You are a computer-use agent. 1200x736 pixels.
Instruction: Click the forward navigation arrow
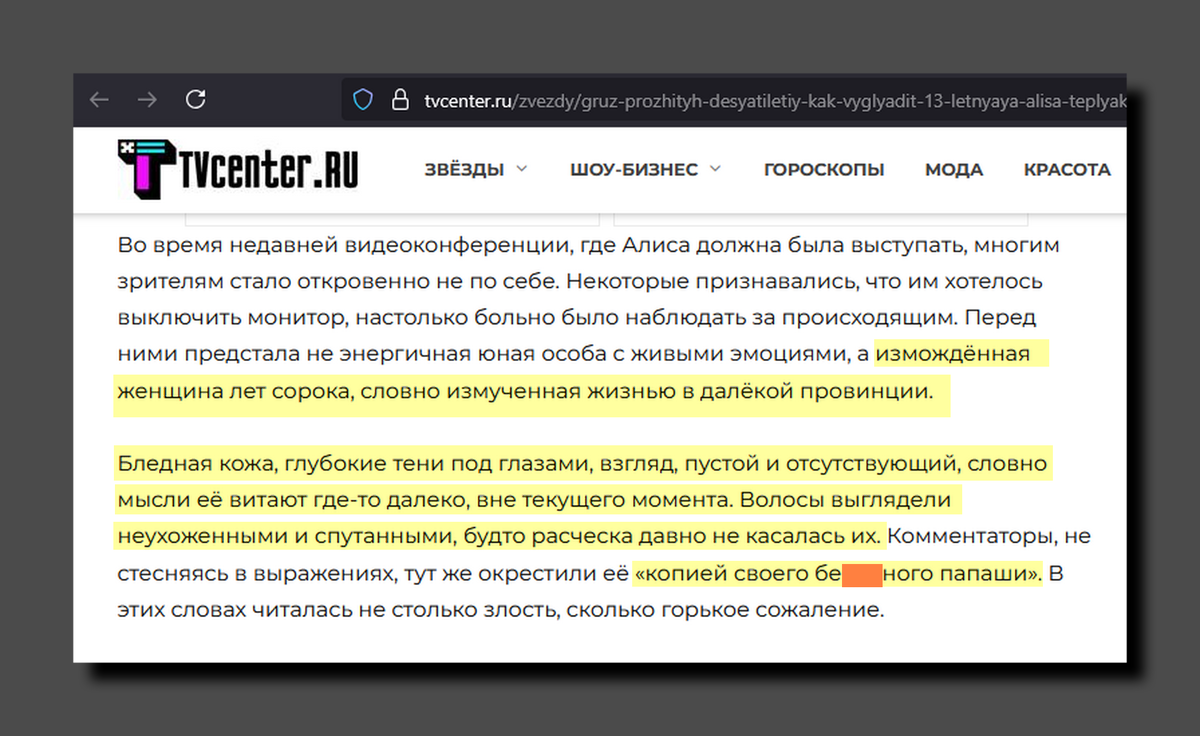[147, 99]
